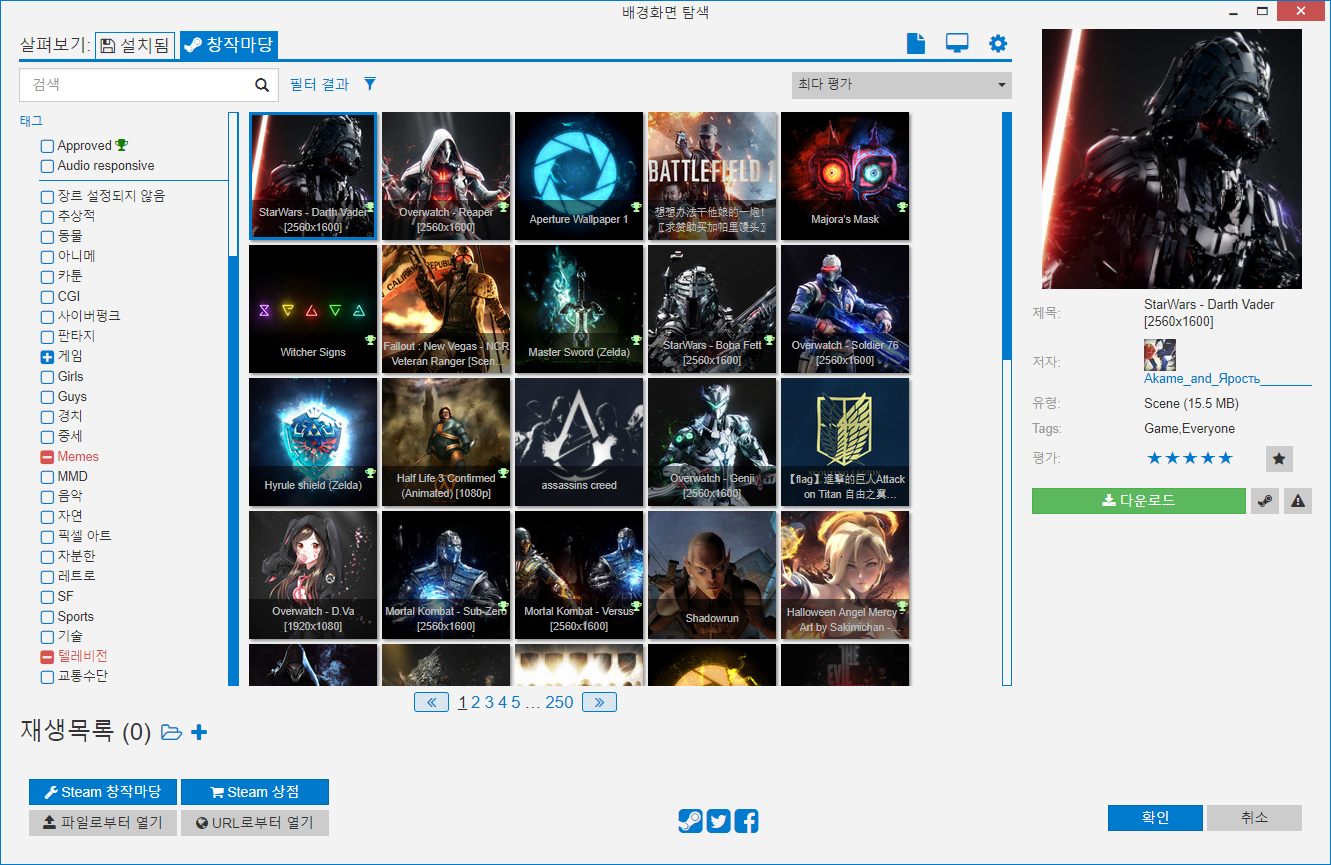Click the author avatar image
The image size is (1331, 865).
(x=1160, y=355)
